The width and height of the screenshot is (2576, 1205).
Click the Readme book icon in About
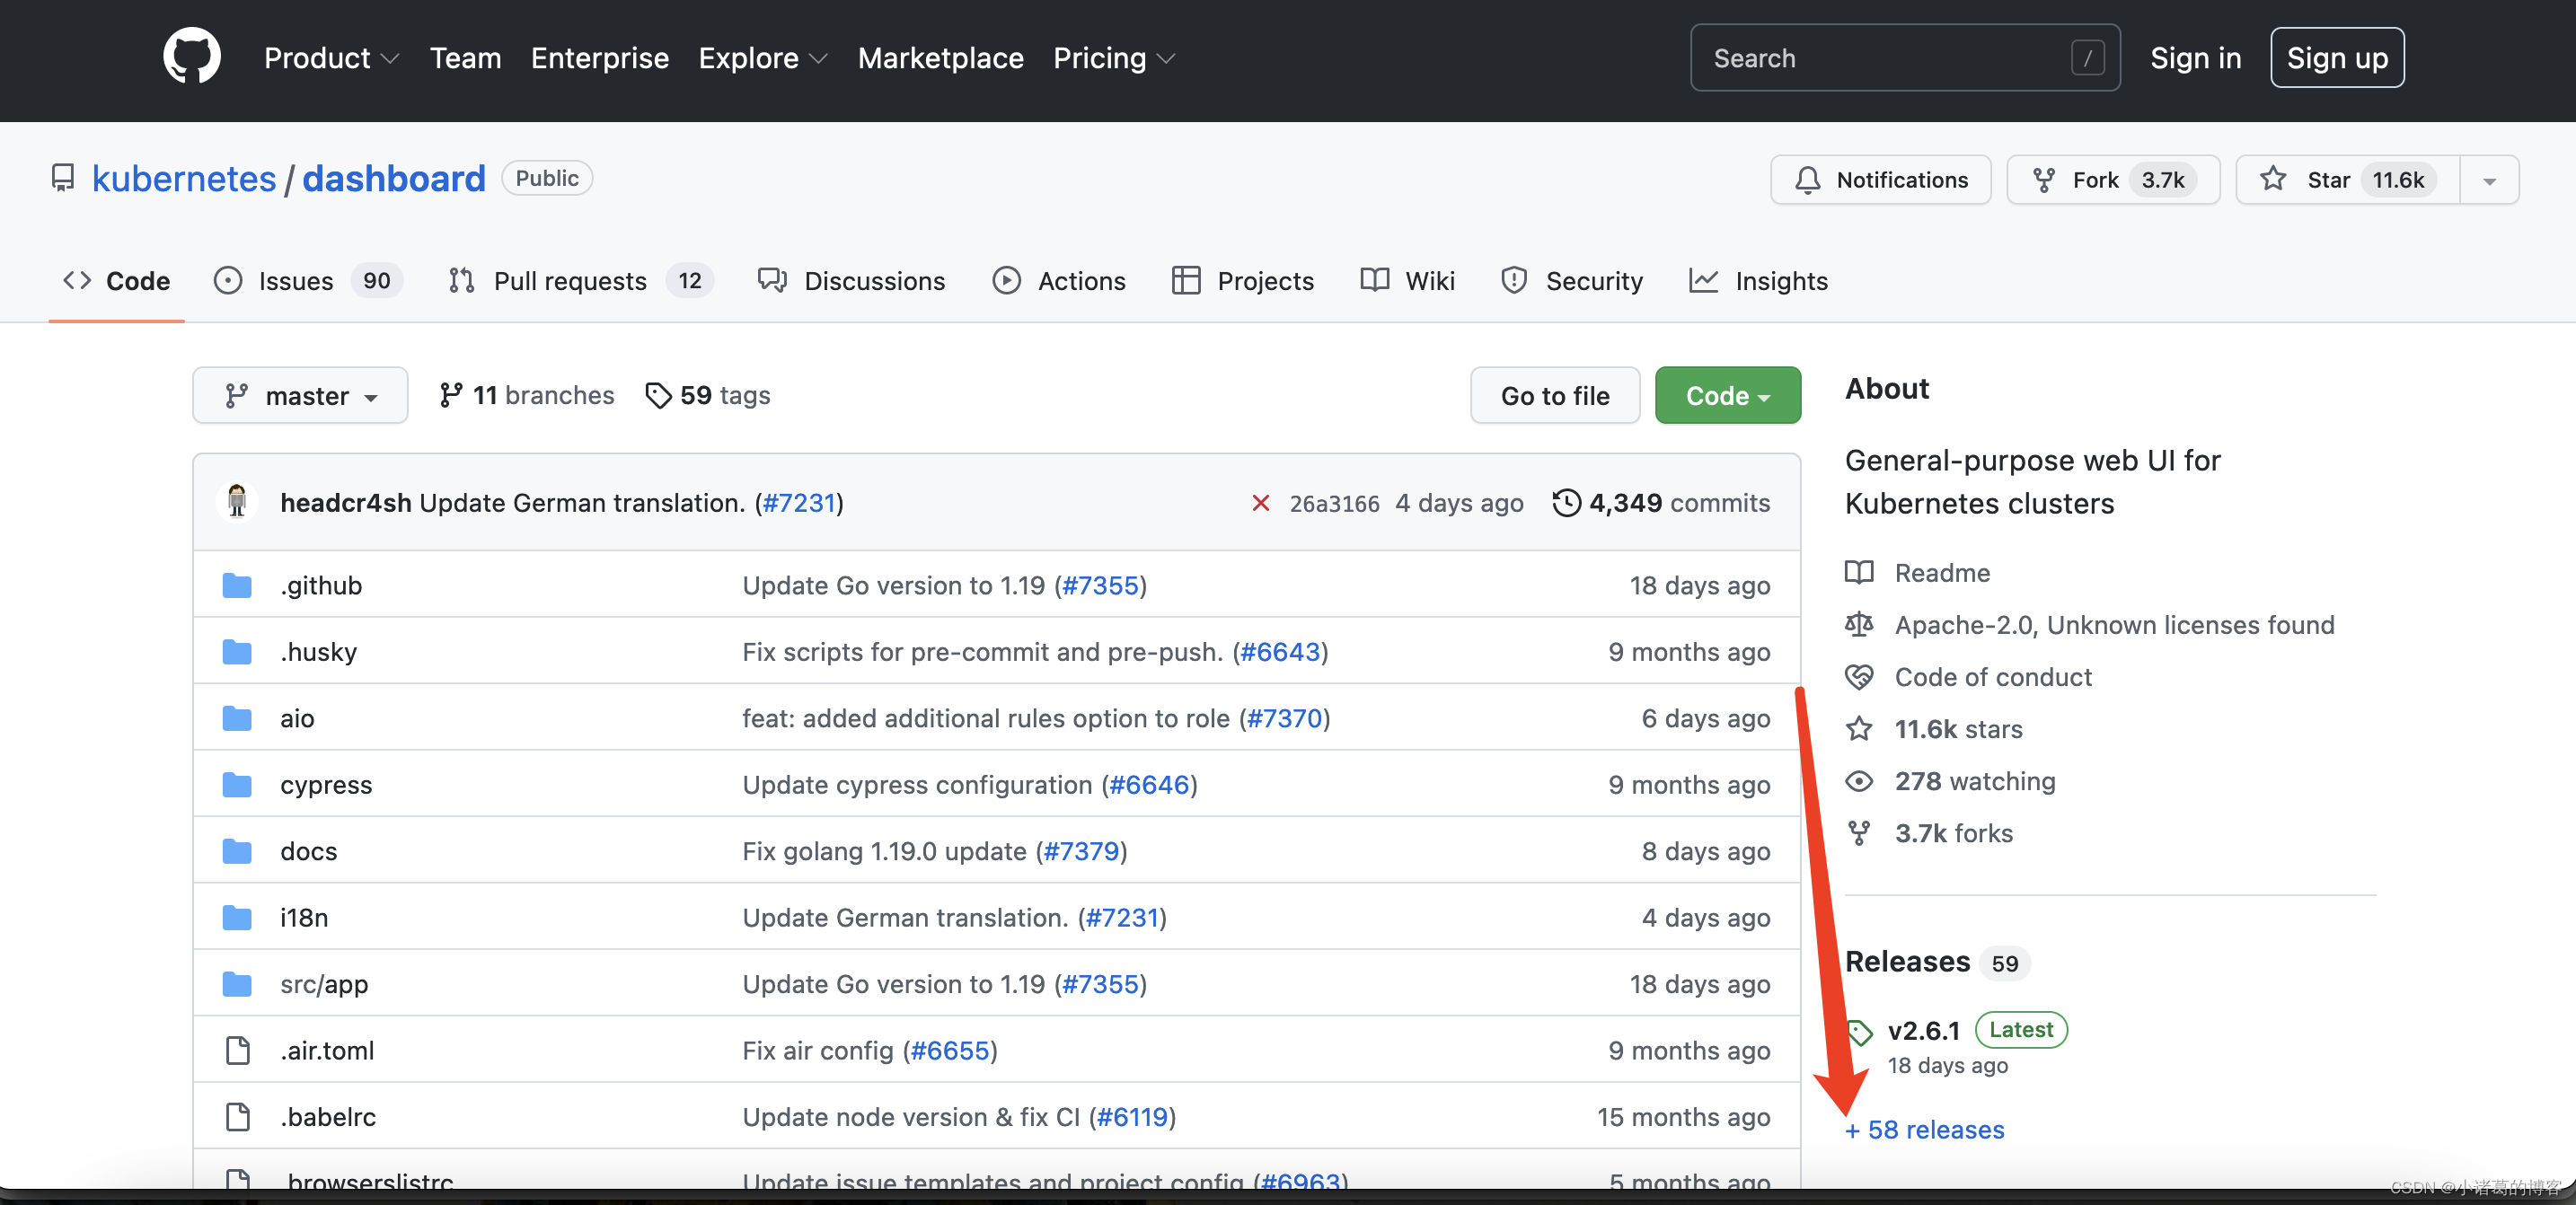pyautogui.click(x=1859, y=573)
